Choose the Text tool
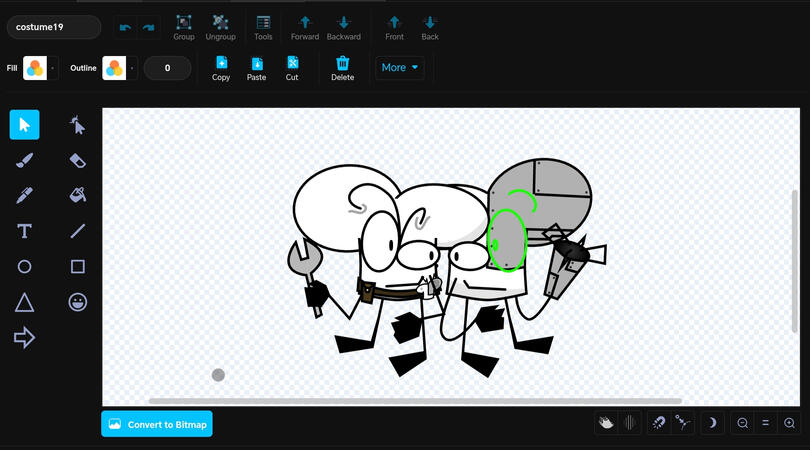 pyautogui.click(x=25, y=231)
